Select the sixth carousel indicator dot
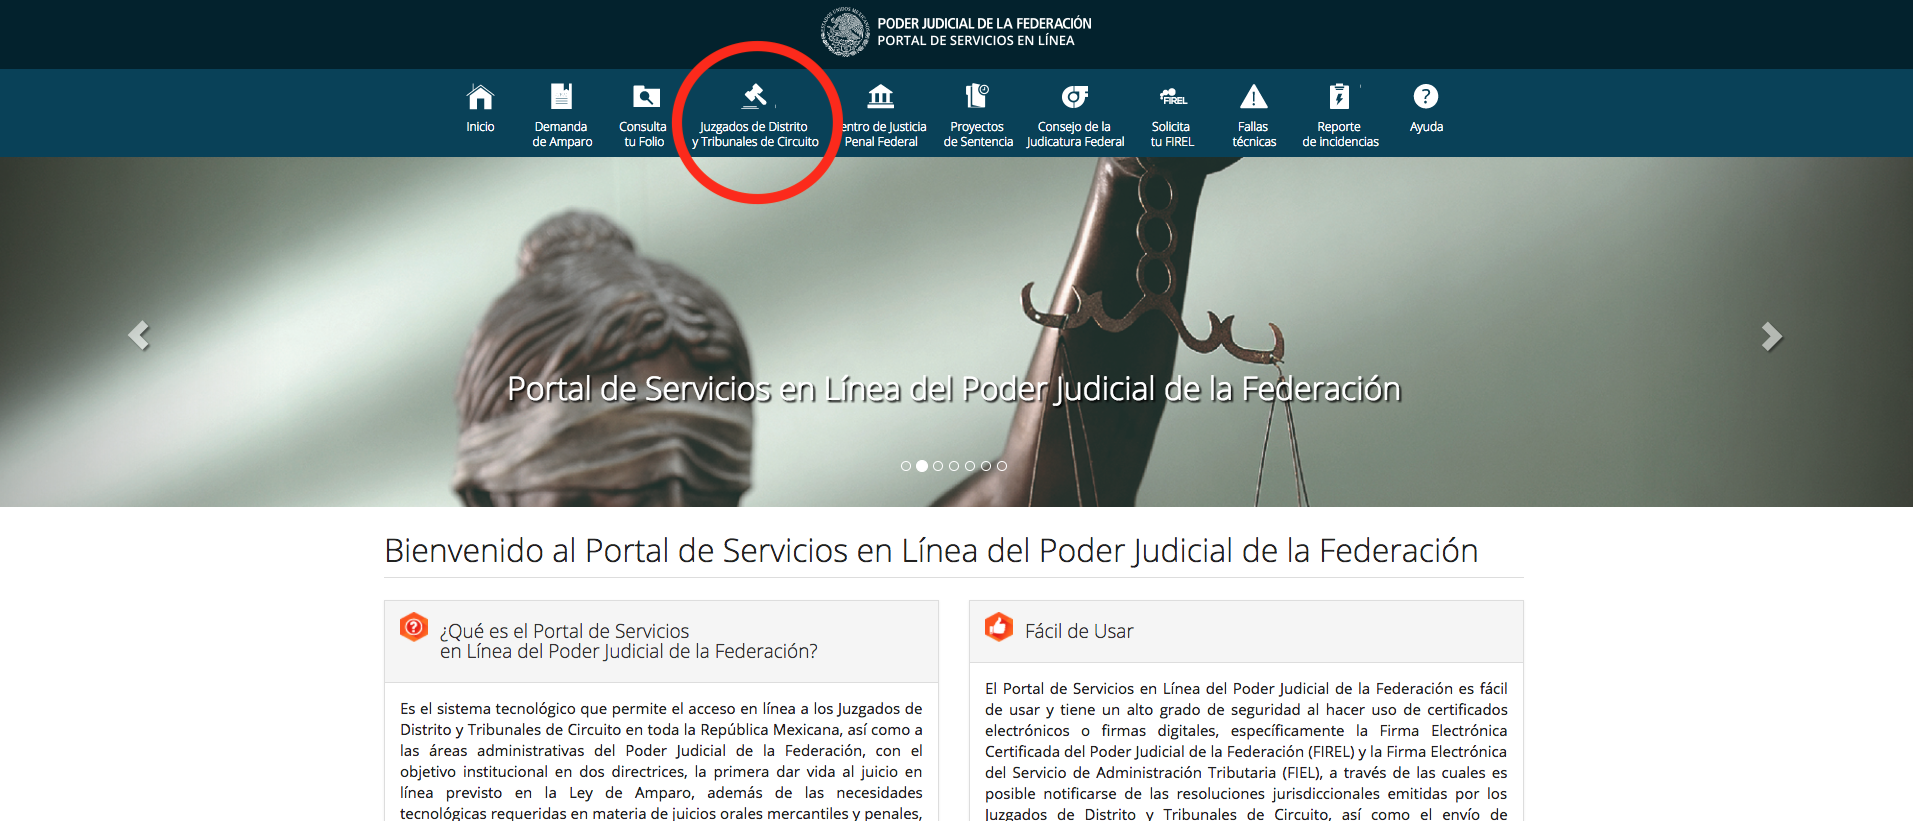Screen dimensions: 1913x821 [986, 466]
